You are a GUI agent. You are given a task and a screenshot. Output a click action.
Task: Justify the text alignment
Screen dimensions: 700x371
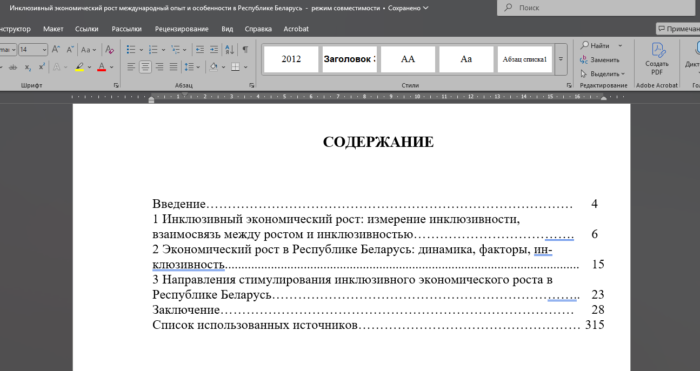173,67
